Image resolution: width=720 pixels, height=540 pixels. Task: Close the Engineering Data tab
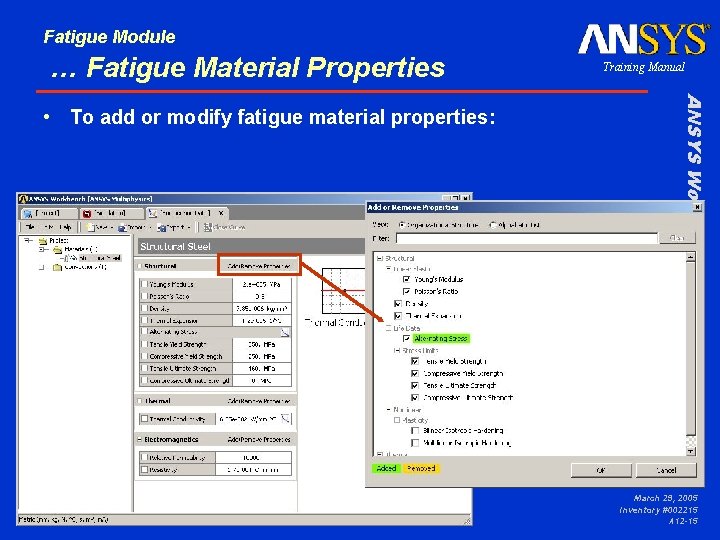coord(221,213)
